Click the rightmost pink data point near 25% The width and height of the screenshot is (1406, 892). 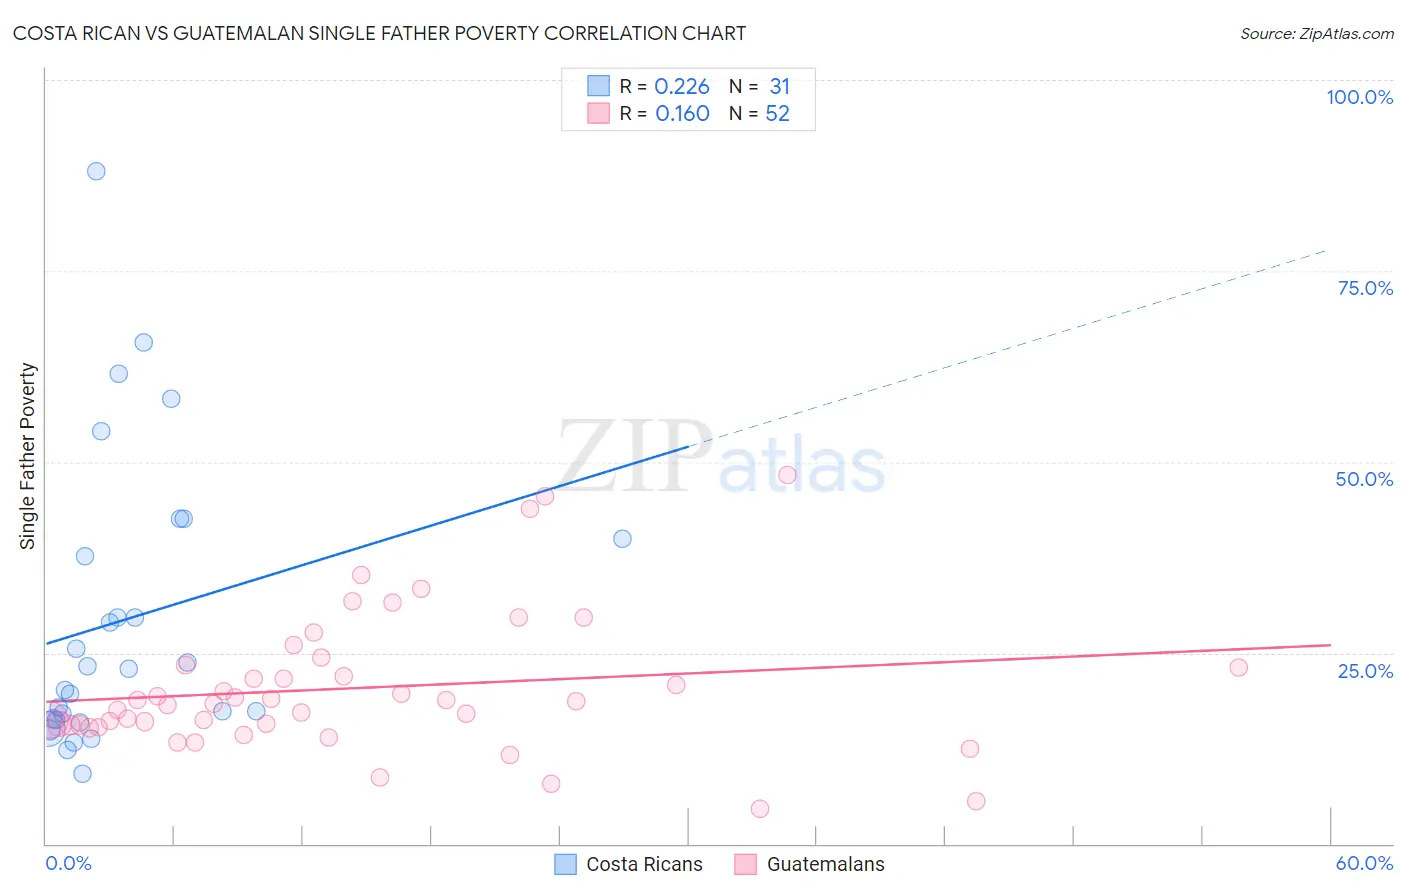[x=1238, y=667]
